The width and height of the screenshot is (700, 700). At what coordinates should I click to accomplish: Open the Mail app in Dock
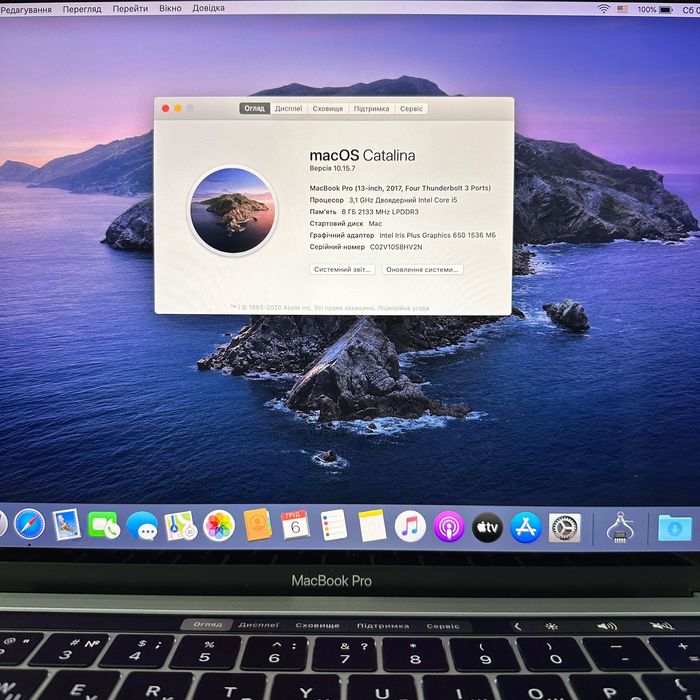67,525
